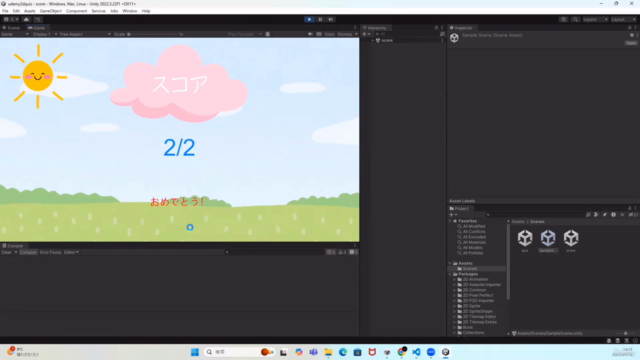Open the Layers dropdown
The image size is (640, 360).
point(595,19)
